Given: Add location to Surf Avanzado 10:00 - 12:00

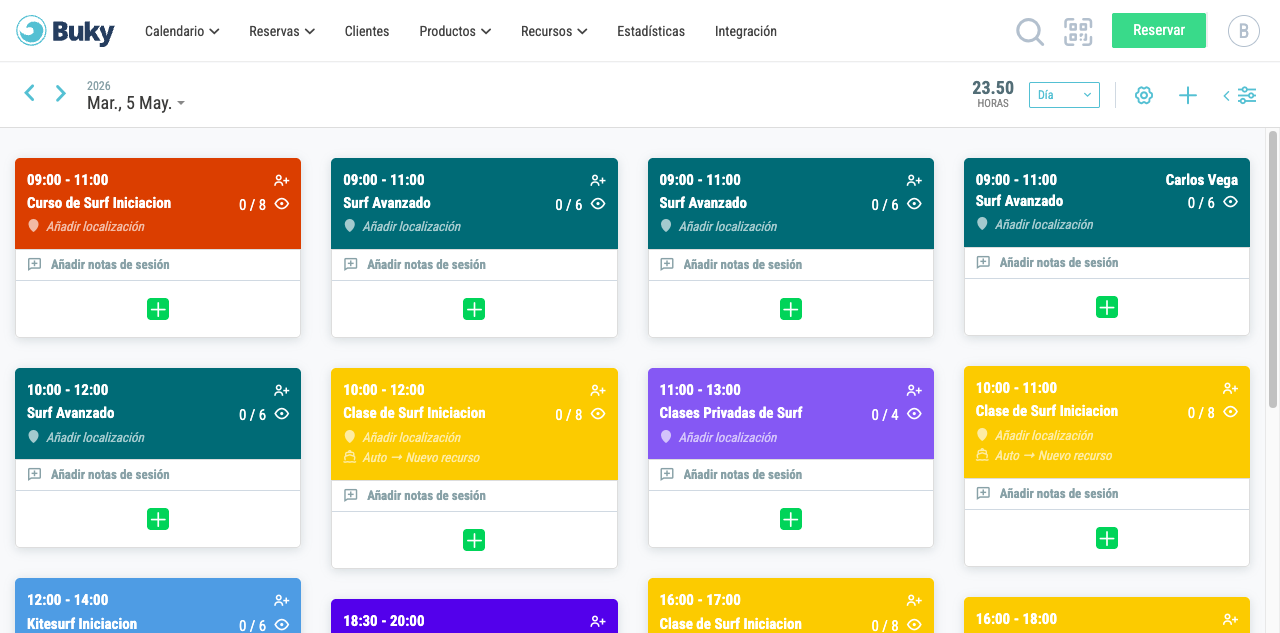Looking at the screenshot, I should 95,437.
